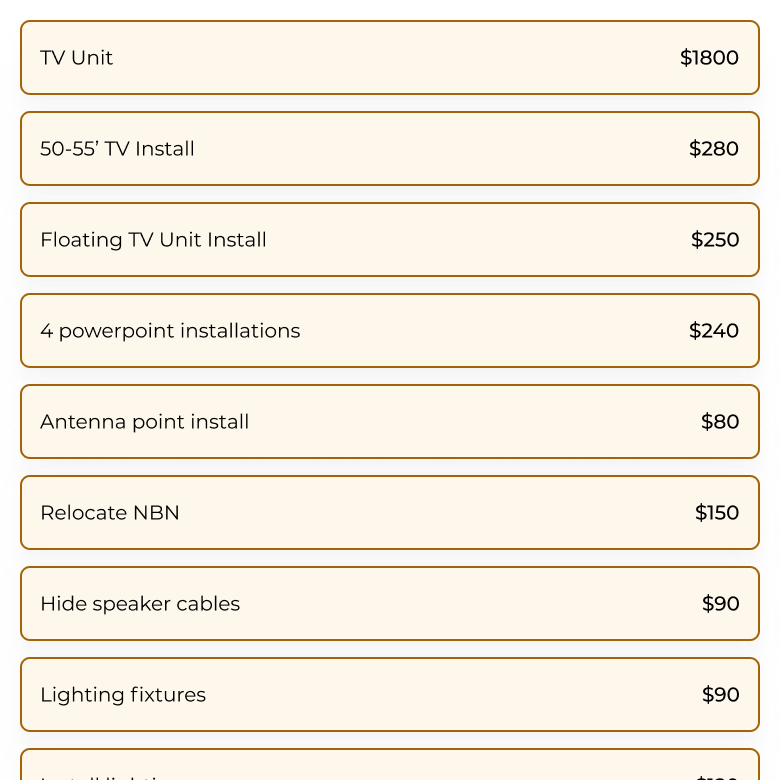Select the Lighting fixtures label
Screen dimensions: 780x780
pos(123,695)
